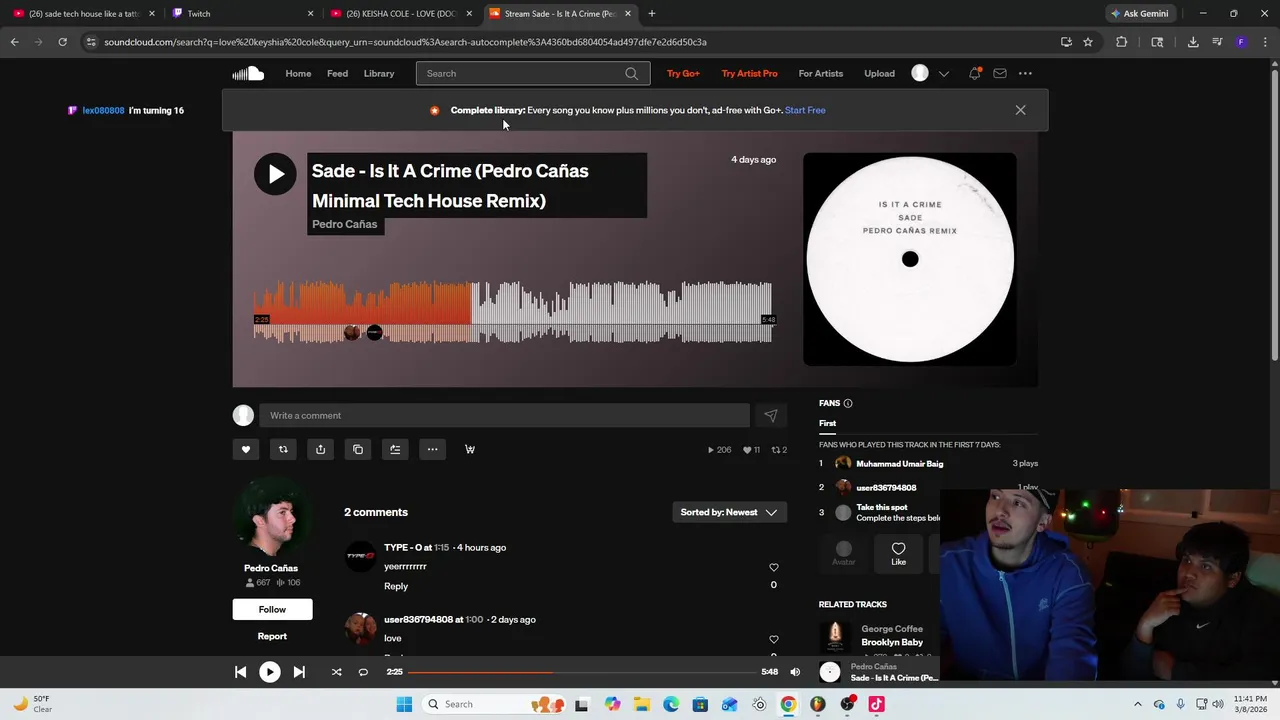Reply to TYPE - O's comment

point(396,586)
